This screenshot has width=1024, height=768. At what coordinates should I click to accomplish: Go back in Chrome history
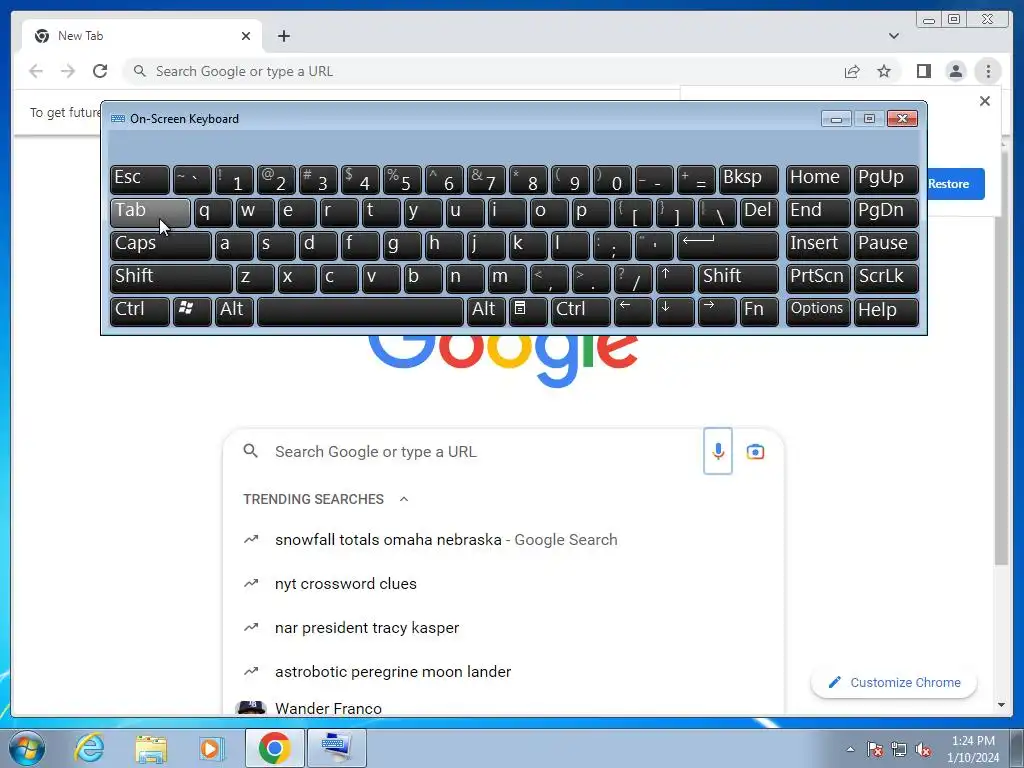coord(36,71)
